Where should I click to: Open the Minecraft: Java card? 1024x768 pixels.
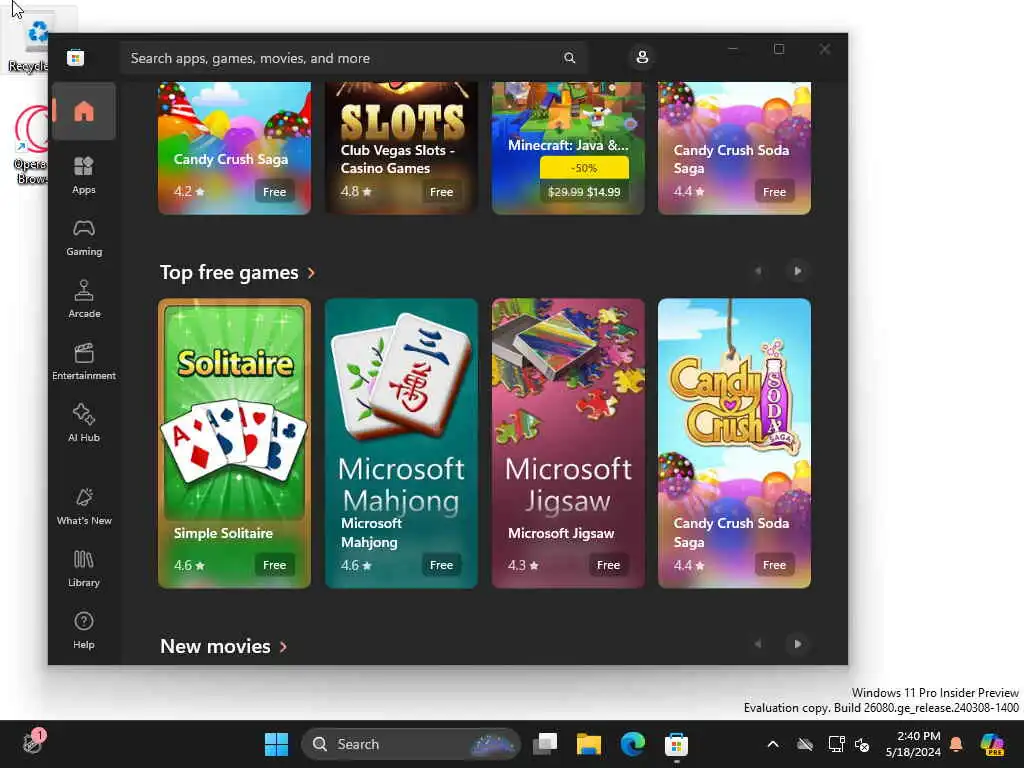[x=568, y=148]
